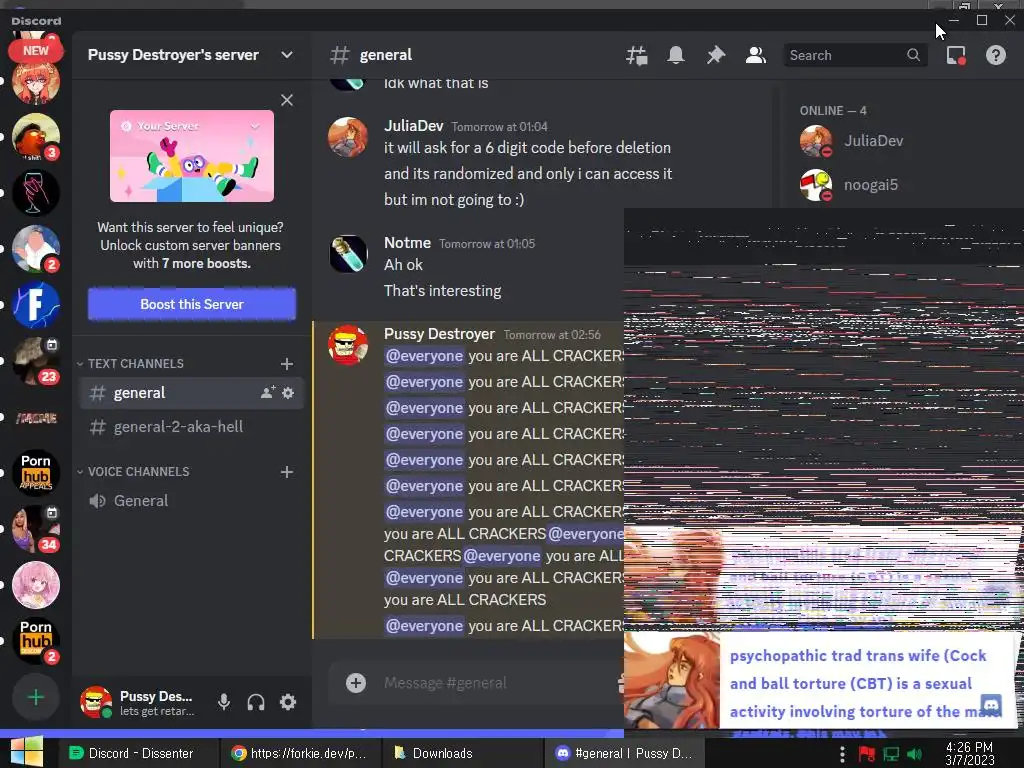The width and height of the screenshot is (1024, 768).
Task: Click Pussy Destroyer username in chat
Action: click(440, 334)
